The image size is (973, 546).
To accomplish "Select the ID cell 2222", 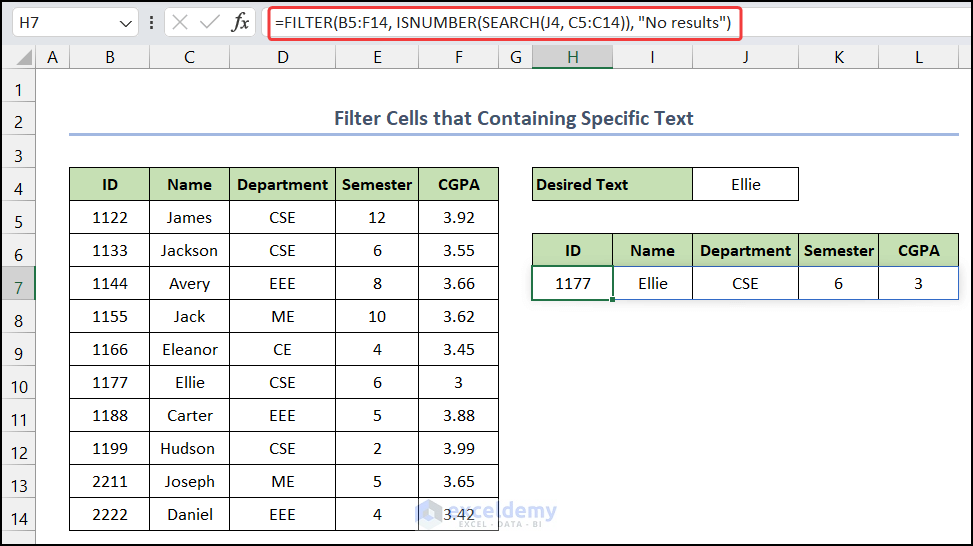I will click(x=109, y=514).
